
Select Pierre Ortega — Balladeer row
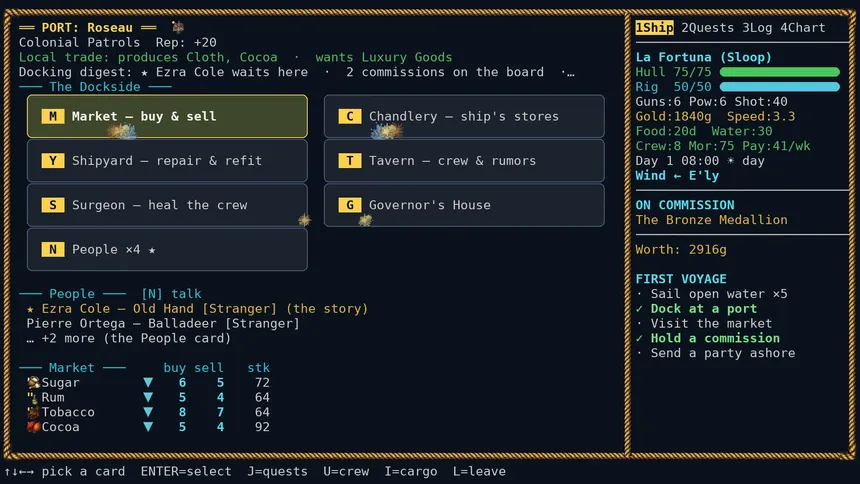(x=163, y=324)
